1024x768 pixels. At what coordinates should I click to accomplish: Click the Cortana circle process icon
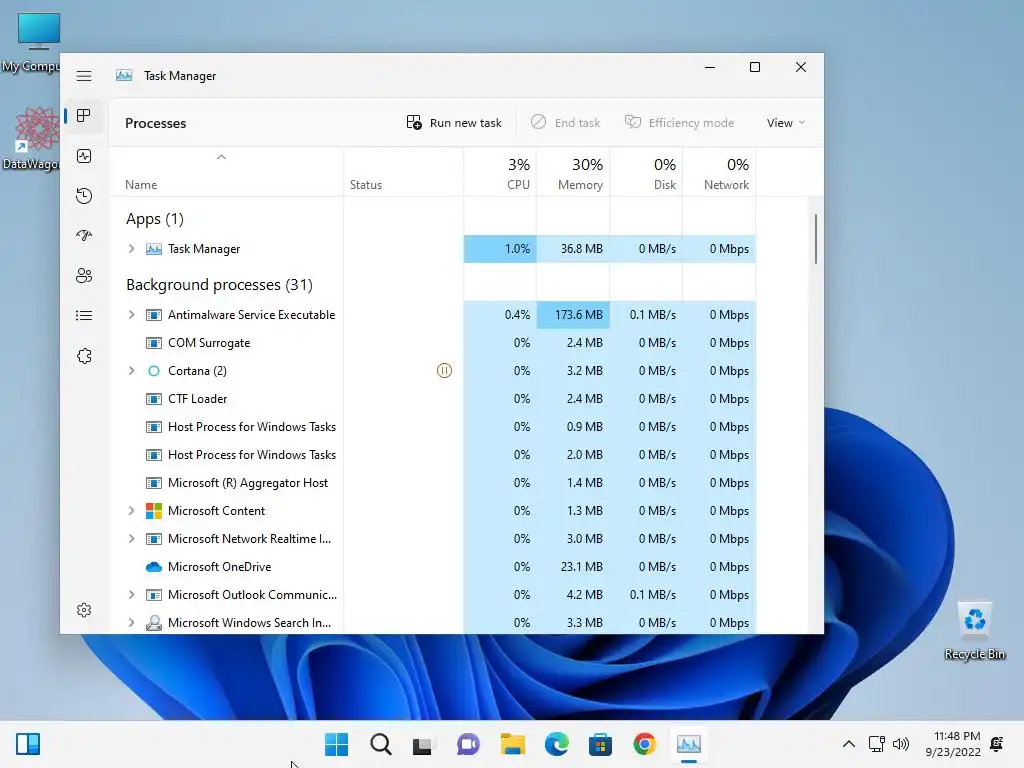pyautogui.click(x=153, y=371)
